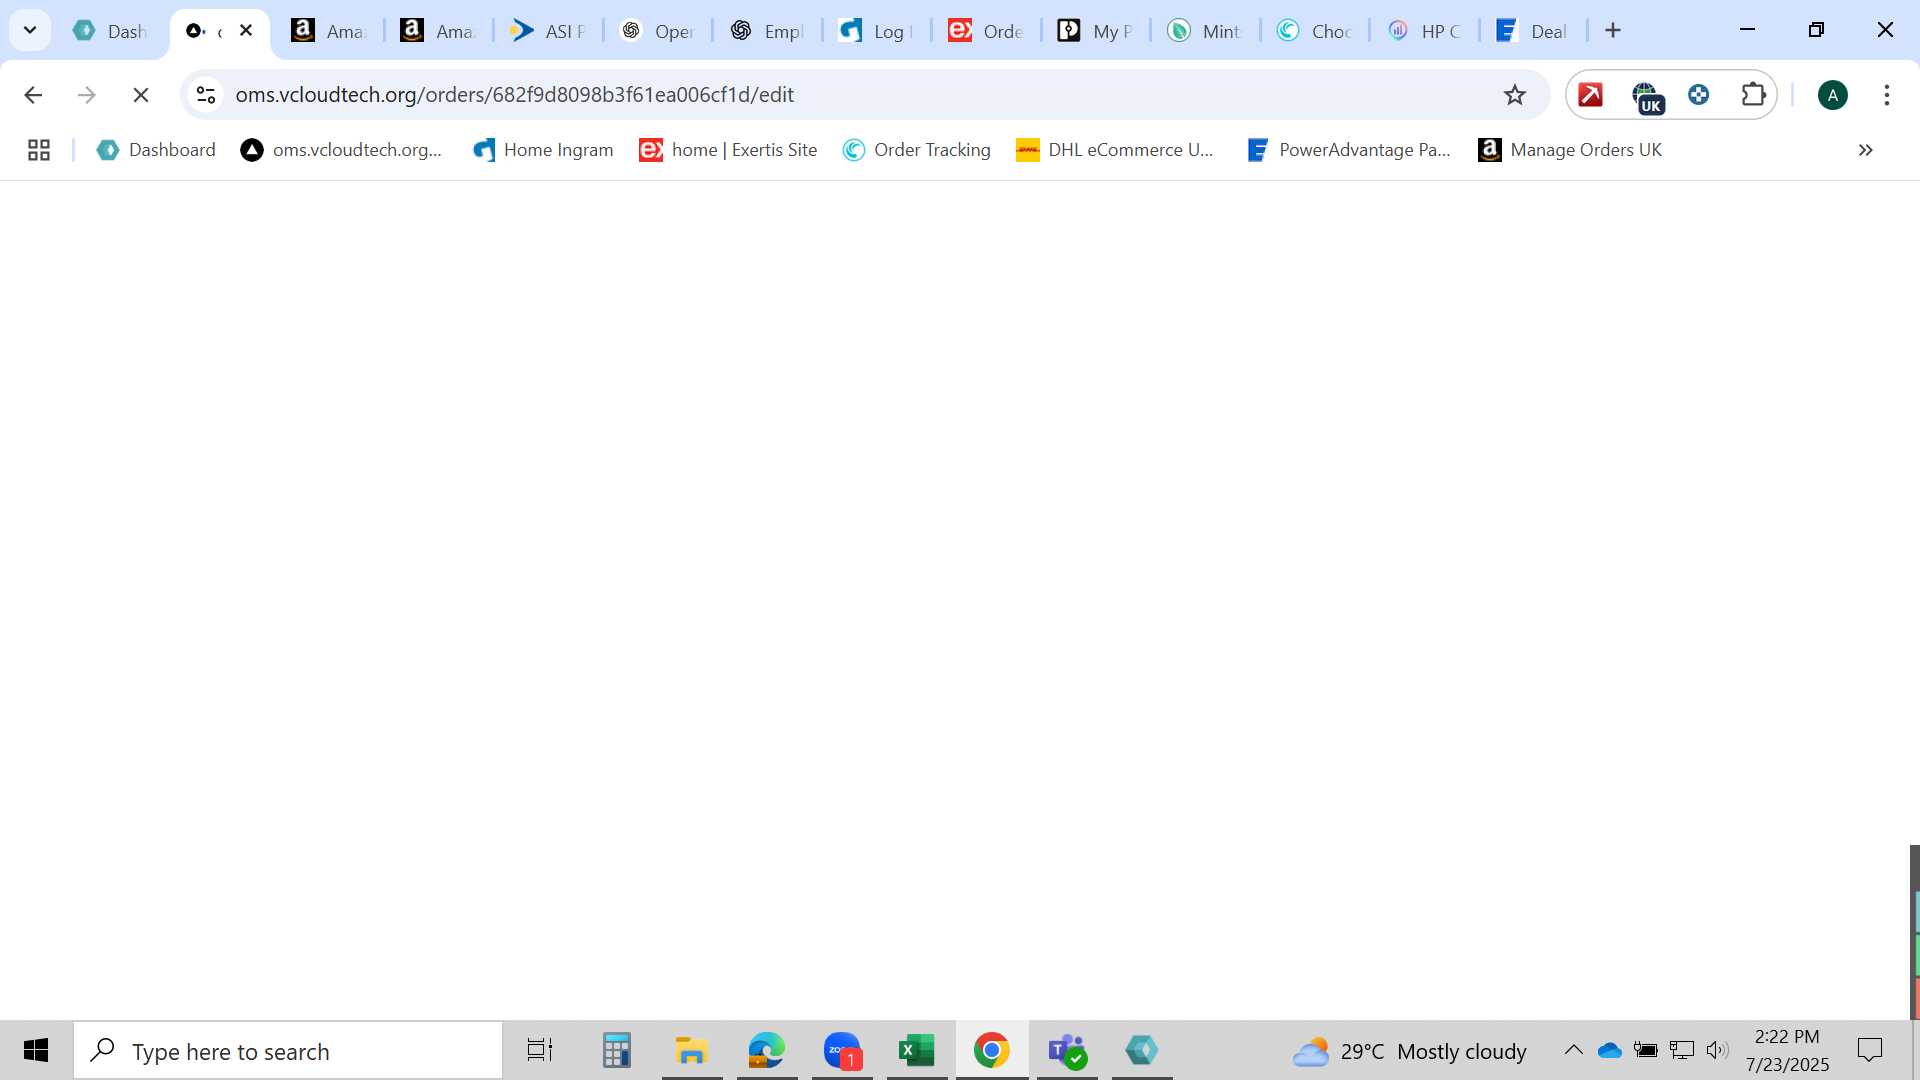Screen dimensions: 1920x1080
Task: Open the teal hexagon taskbar app
Action: (1142, 1051)
